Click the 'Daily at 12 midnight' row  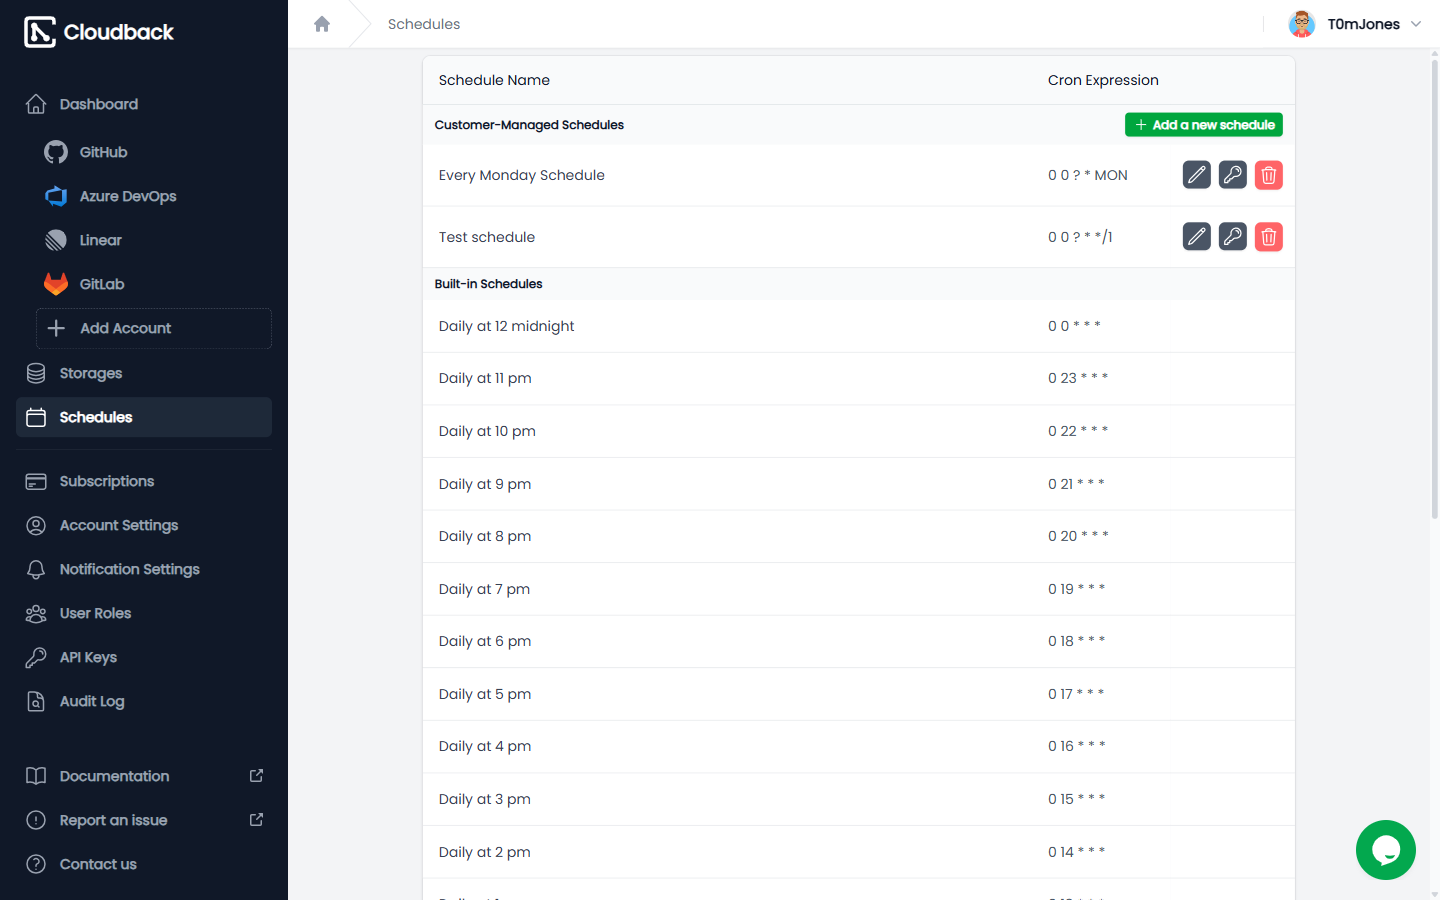[859, 326]
